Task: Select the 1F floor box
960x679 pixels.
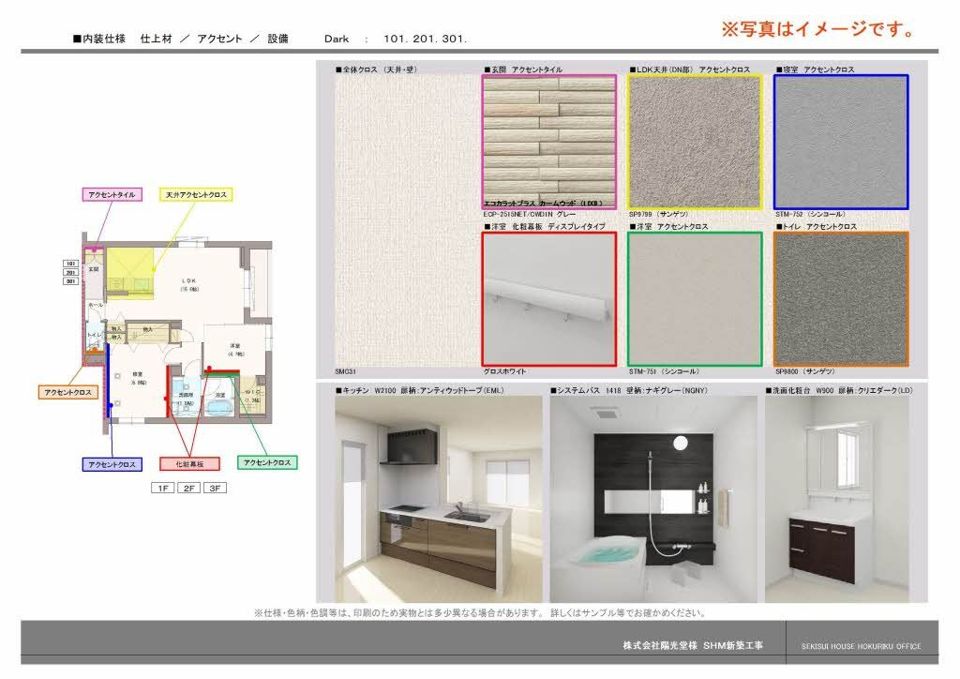Action: [x=162, y=488]
